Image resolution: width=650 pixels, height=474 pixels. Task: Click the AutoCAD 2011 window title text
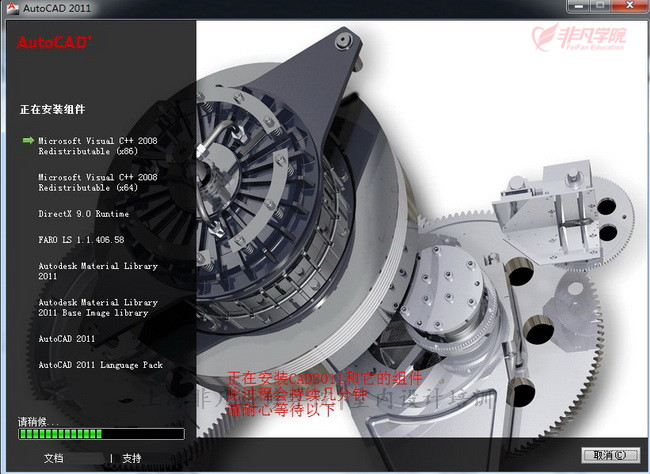tap(57, 8)
